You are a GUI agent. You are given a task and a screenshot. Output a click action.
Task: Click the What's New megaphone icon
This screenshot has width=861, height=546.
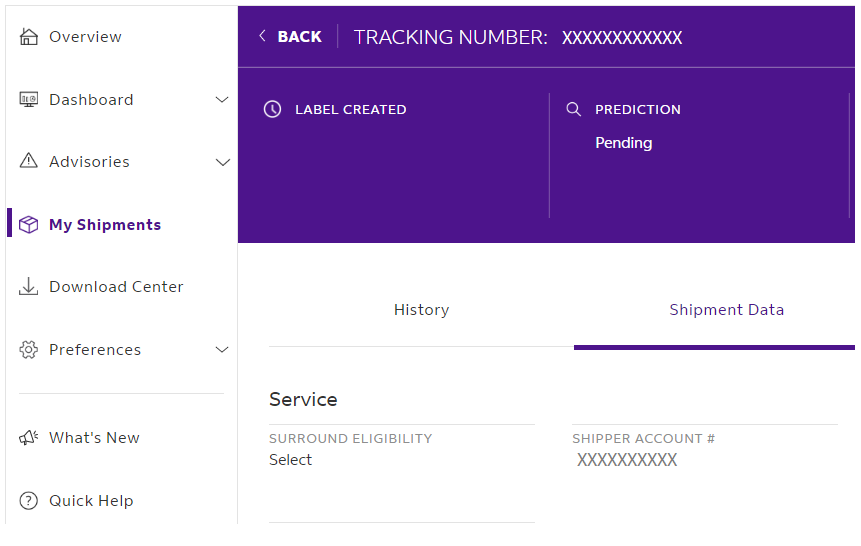[x=29, y=438]
